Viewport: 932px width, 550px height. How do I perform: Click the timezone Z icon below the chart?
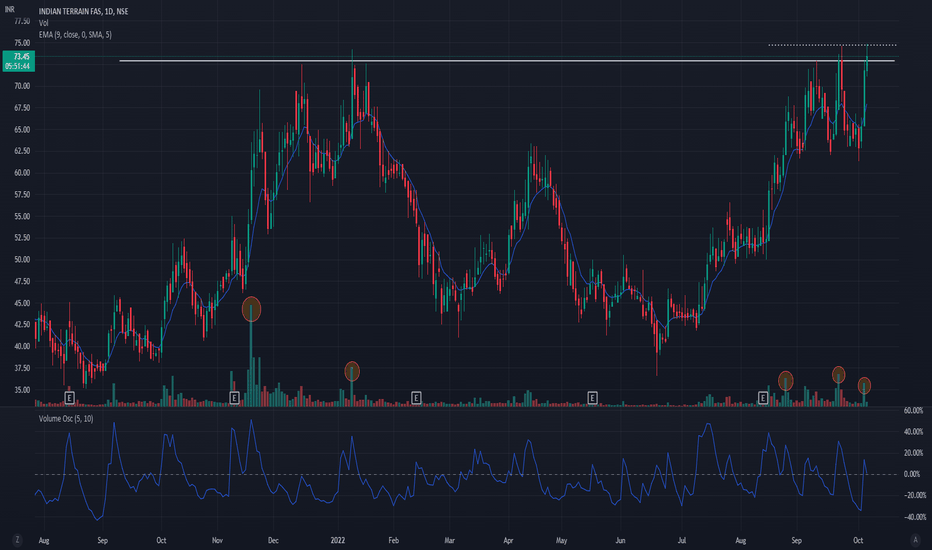coord(17,540)
